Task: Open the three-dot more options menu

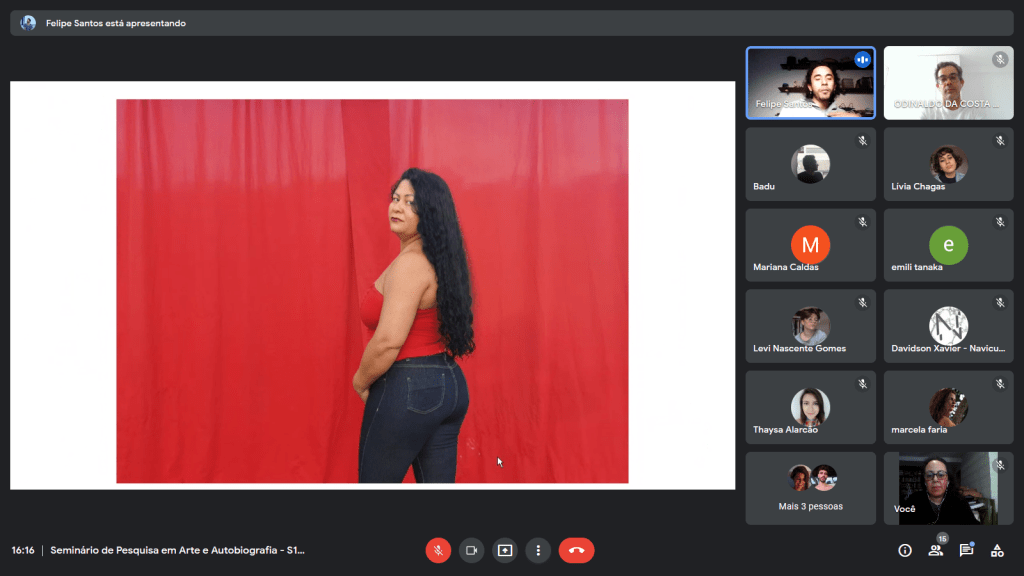Action: tap(538, 550)
